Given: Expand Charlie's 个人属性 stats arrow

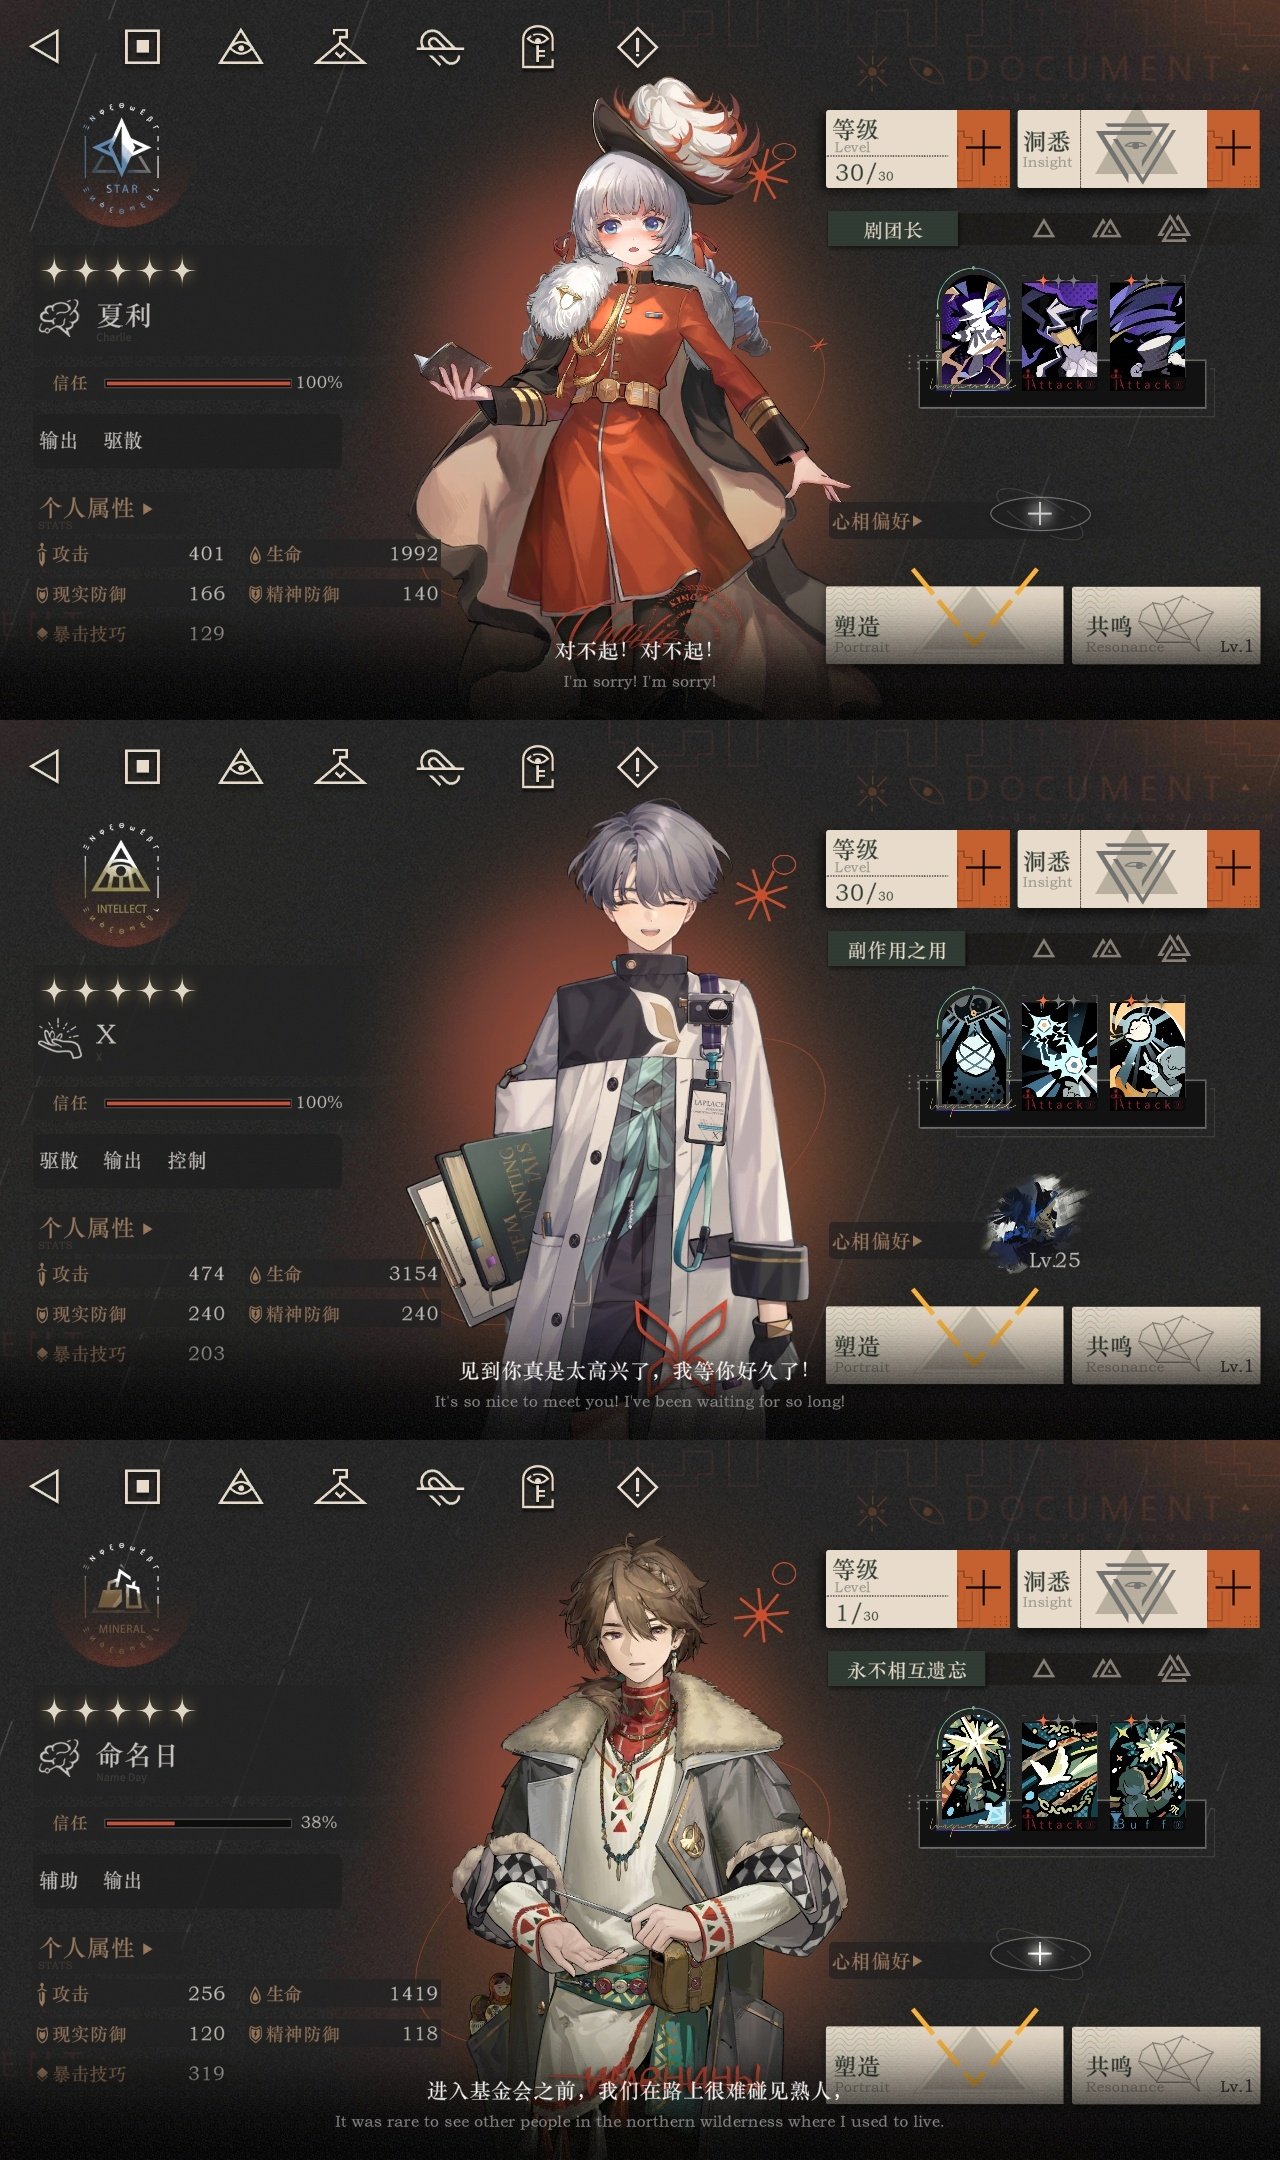Looking at the screenshot, I should point(148,509).
